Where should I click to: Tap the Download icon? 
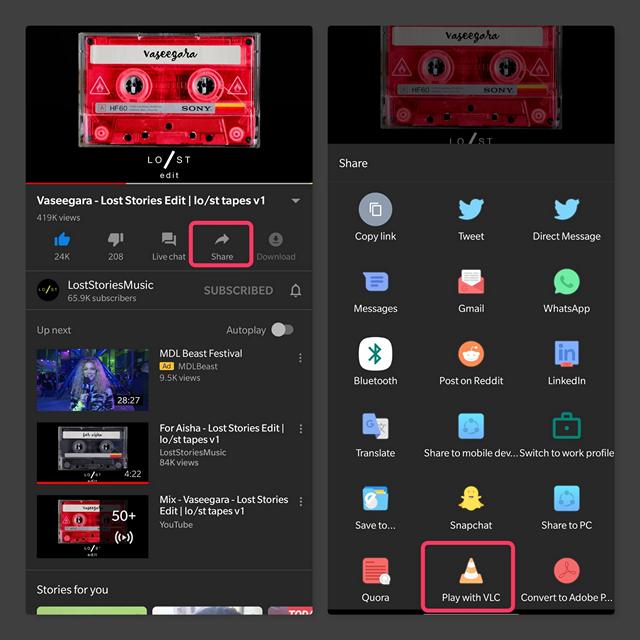click(x=275, y=240)
